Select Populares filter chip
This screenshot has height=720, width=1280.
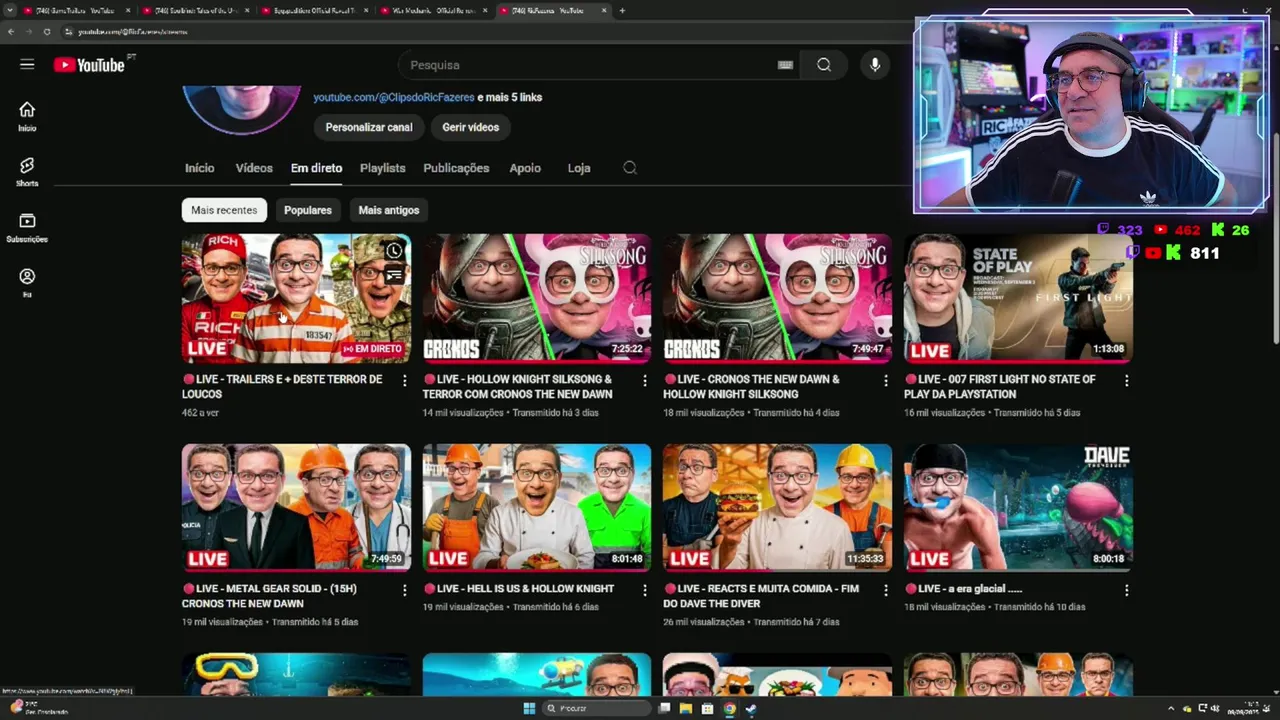point(308,210)
